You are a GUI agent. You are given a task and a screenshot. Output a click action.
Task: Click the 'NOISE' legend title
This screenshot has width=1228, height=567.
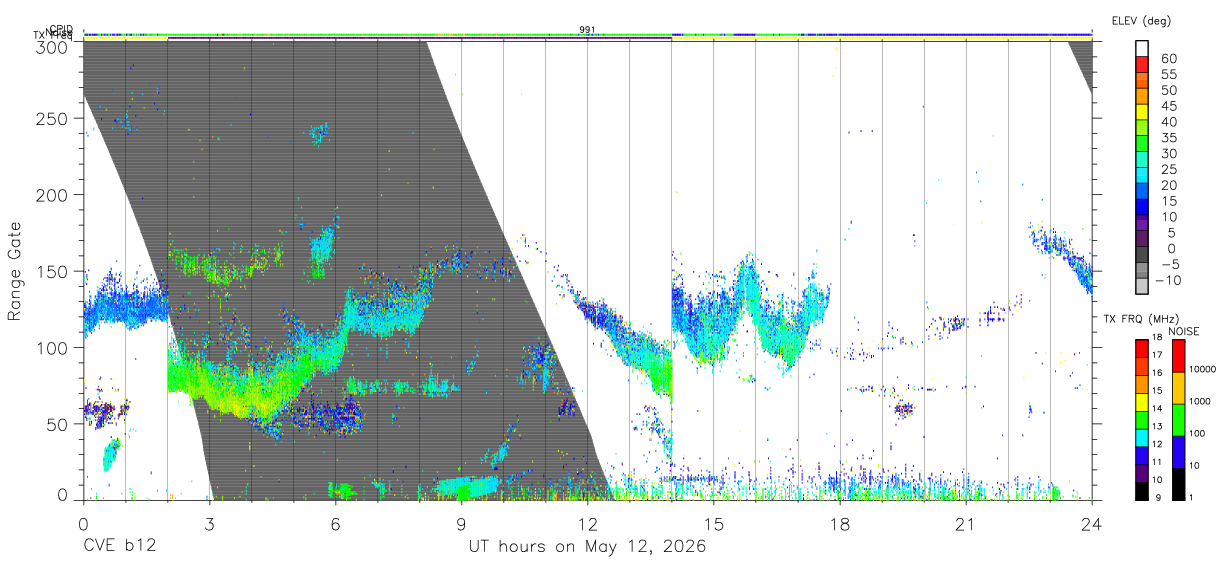(1185, 331)
